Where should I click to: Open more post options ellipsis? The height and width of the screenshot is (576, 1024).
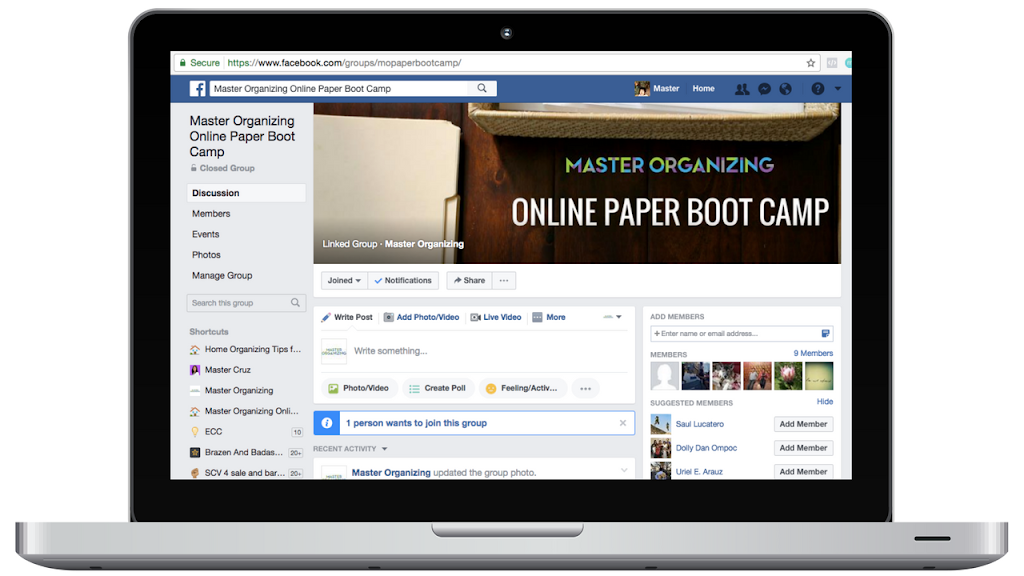[585, 389]
